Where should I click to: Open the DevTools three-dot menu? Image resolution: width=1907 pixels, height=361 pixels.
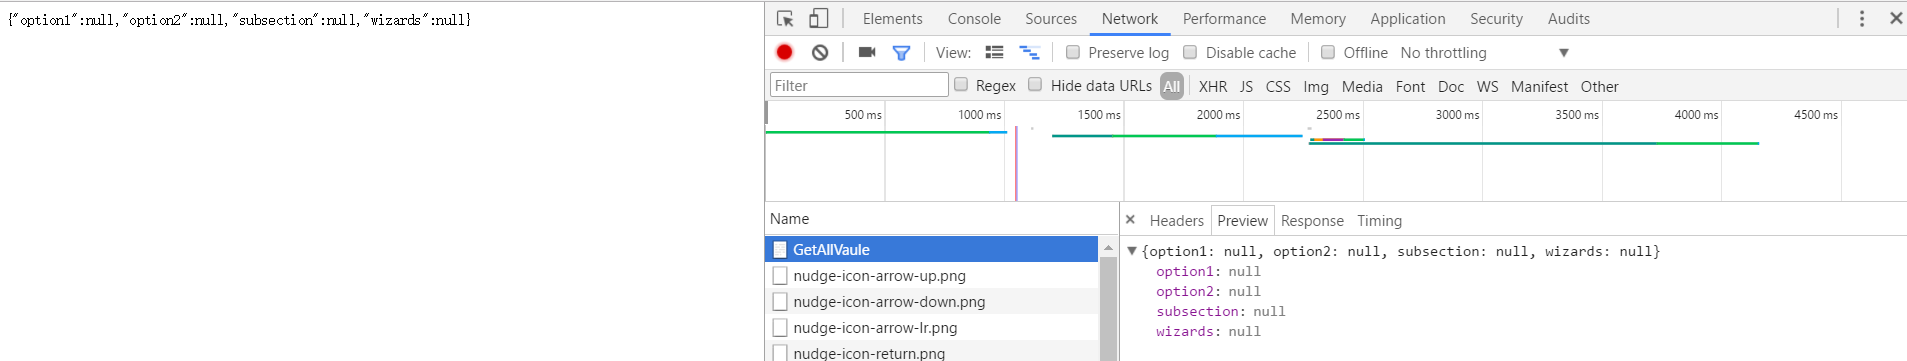1862,18
